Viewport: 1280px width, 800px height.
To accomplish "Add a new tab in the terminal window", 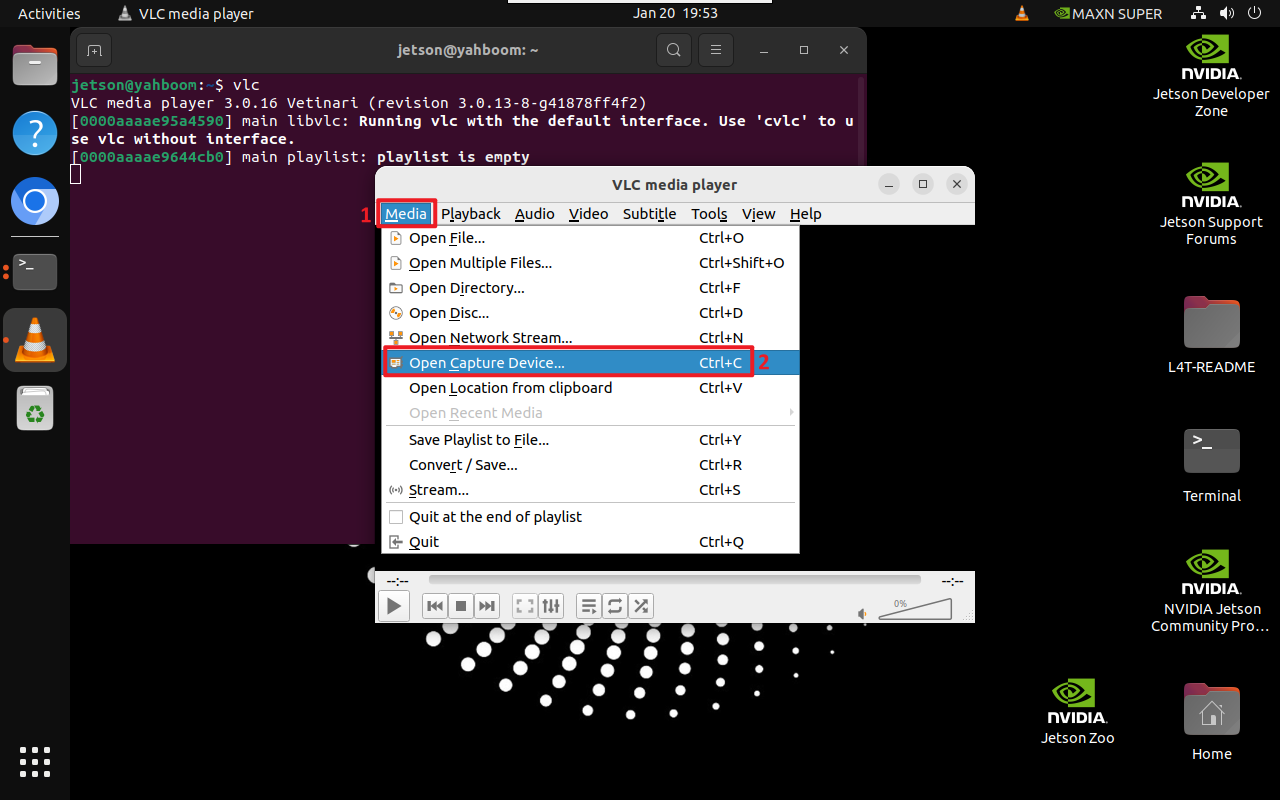I will tap(93, 50).
